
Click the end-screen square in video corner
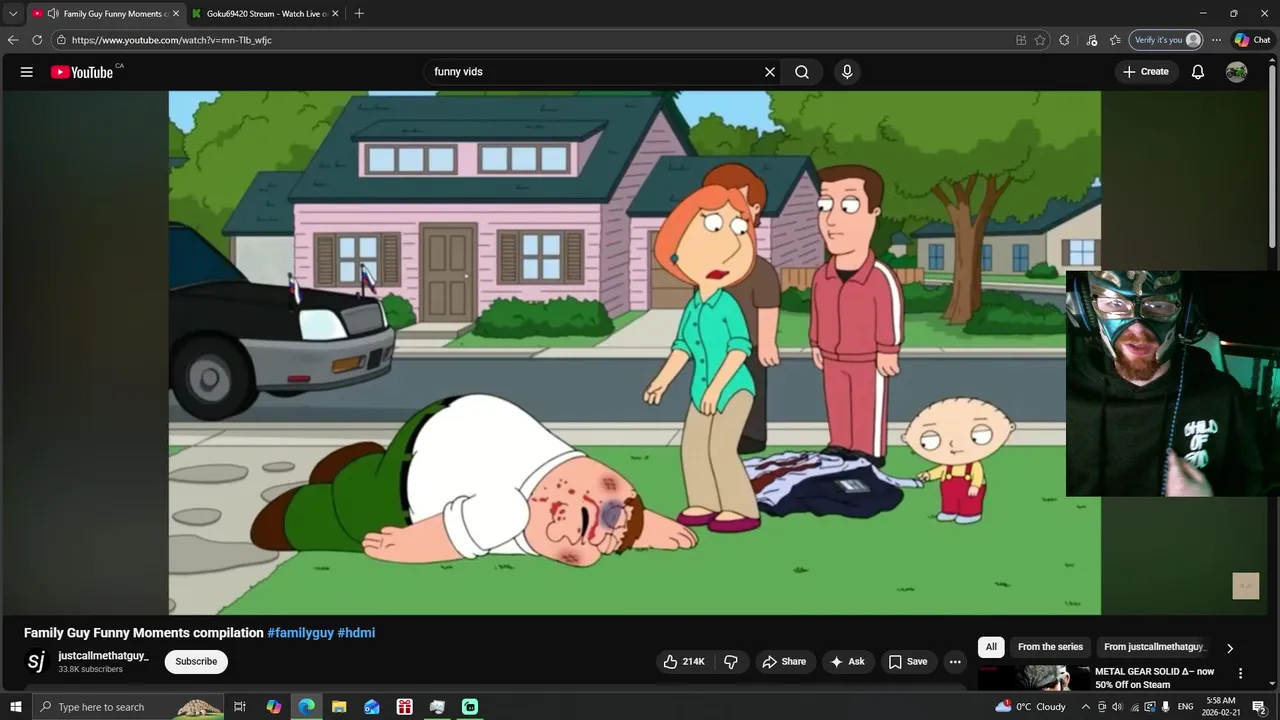point(1245,586)
